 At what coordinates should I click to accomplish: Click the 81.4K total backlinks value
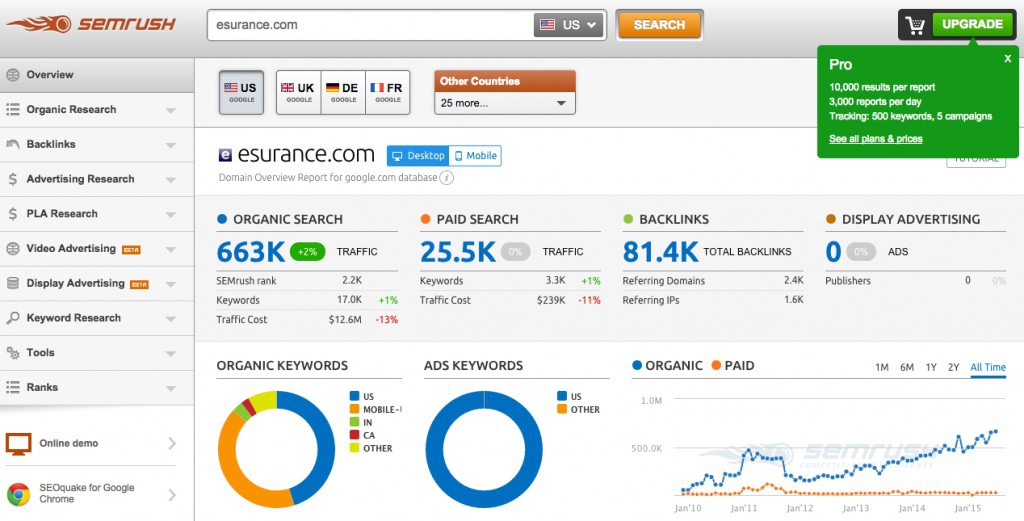(660, 252)
